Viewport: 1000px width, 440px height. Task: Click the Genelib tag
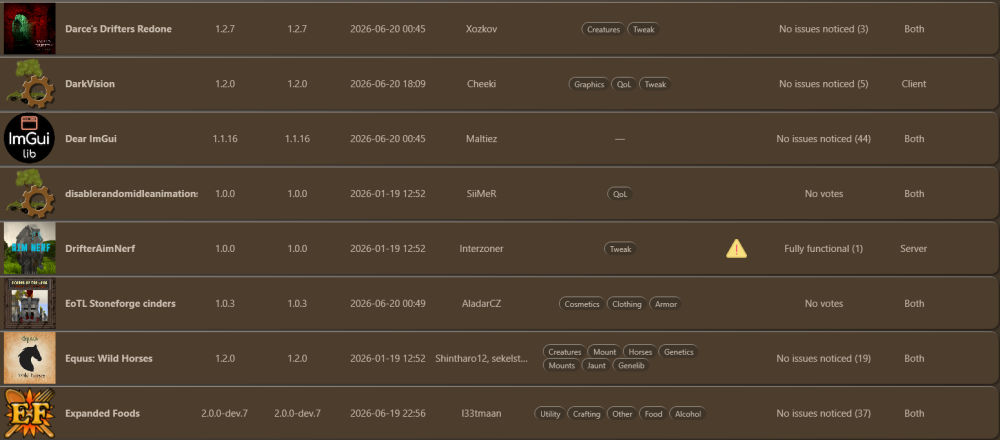click(x=631, y=365)
